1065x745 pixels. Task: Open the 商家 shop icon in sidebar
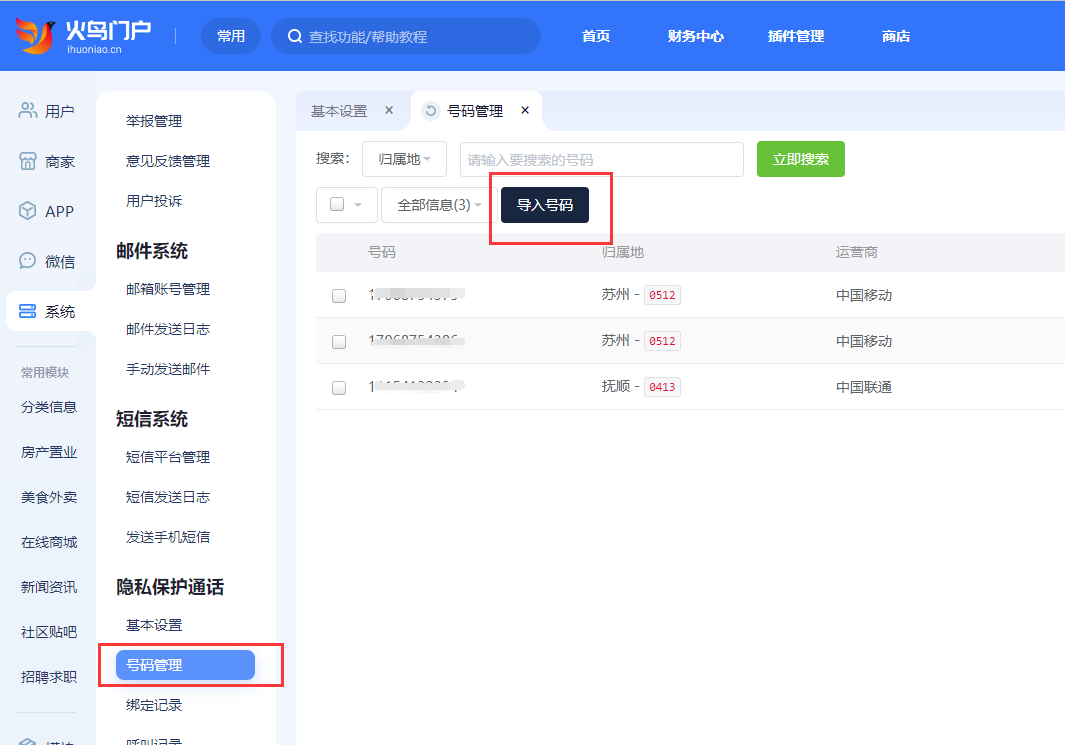point(27,161)
